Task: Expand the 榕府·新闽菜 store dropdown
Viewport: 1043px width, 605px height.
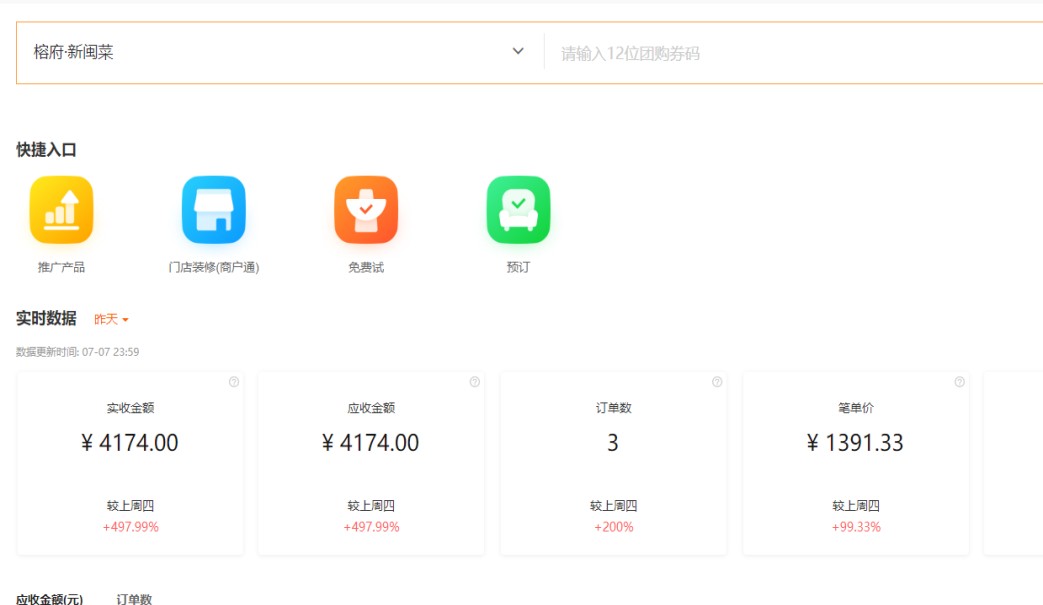Action: tap(270, 52)
